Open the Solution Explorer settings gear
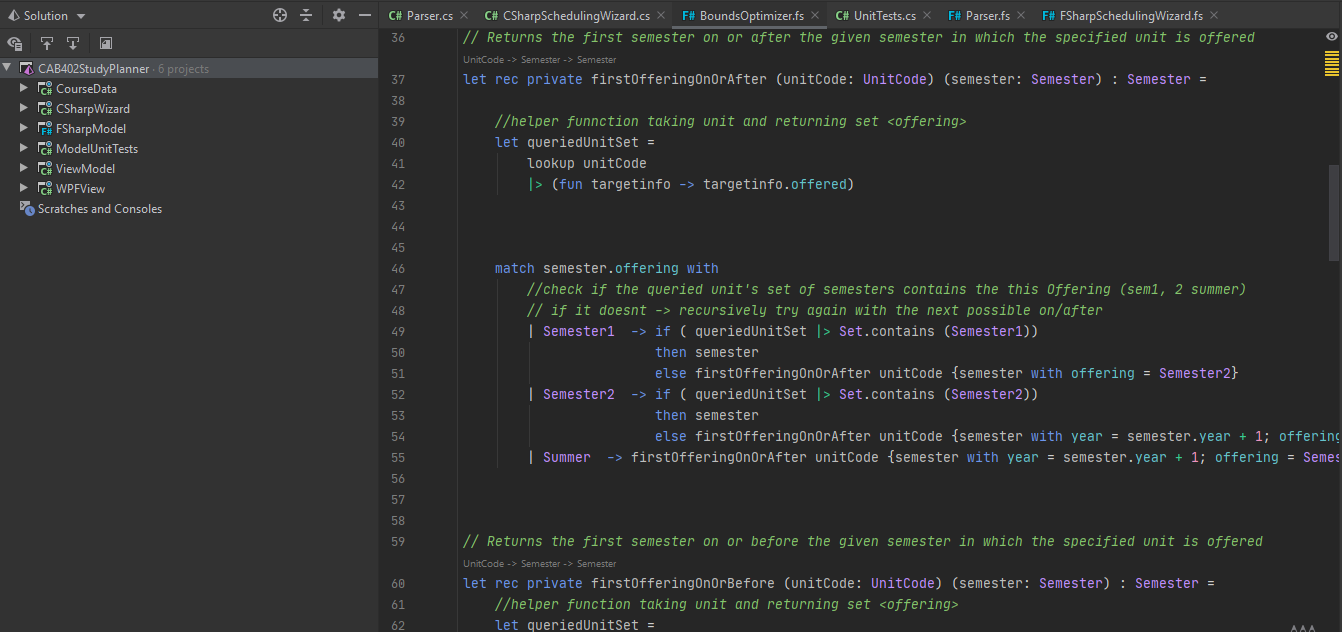The width and height of the screenshot is (1342, 632). pyautogui.click(x=338, y=16)
